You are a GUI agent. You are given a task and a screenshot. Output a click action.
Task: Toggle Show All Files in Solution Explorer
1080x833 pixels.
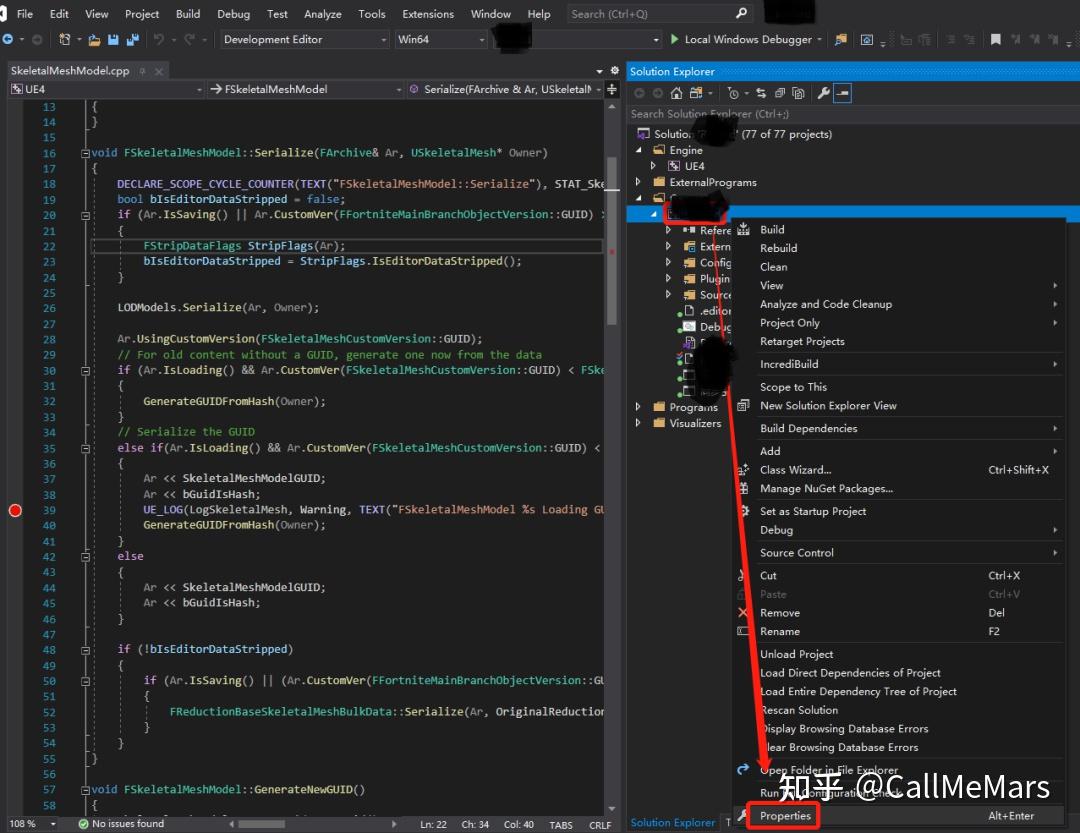point(798,93)
